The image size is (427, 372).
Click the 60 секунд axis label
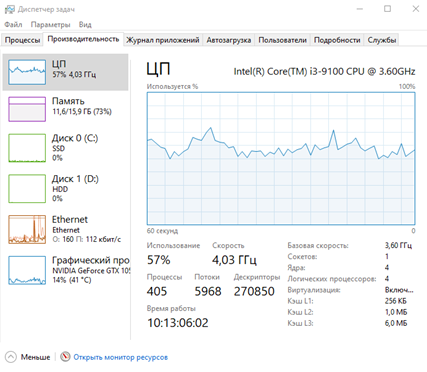[x=162, y=231]
